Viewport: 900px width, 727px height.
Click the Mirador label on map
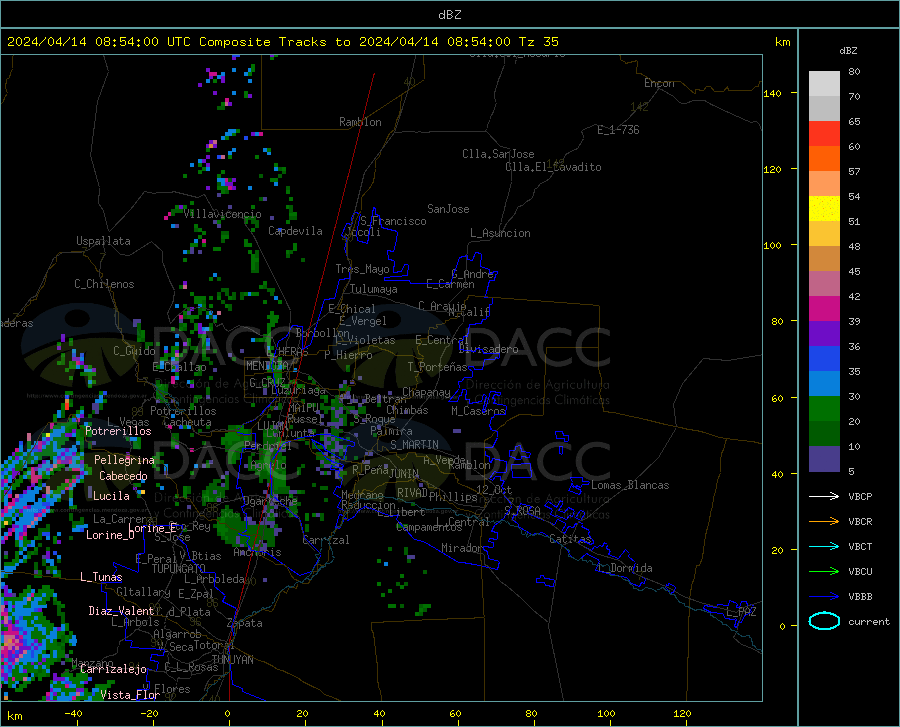pos(461,548)
